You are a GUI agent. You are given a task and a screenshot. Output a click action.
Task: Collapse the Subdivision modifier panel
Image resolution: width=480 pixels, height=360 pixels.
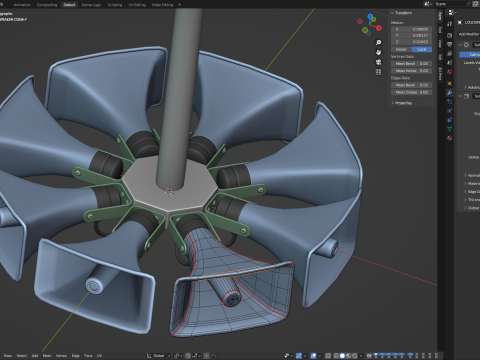[x=460, y=45]
